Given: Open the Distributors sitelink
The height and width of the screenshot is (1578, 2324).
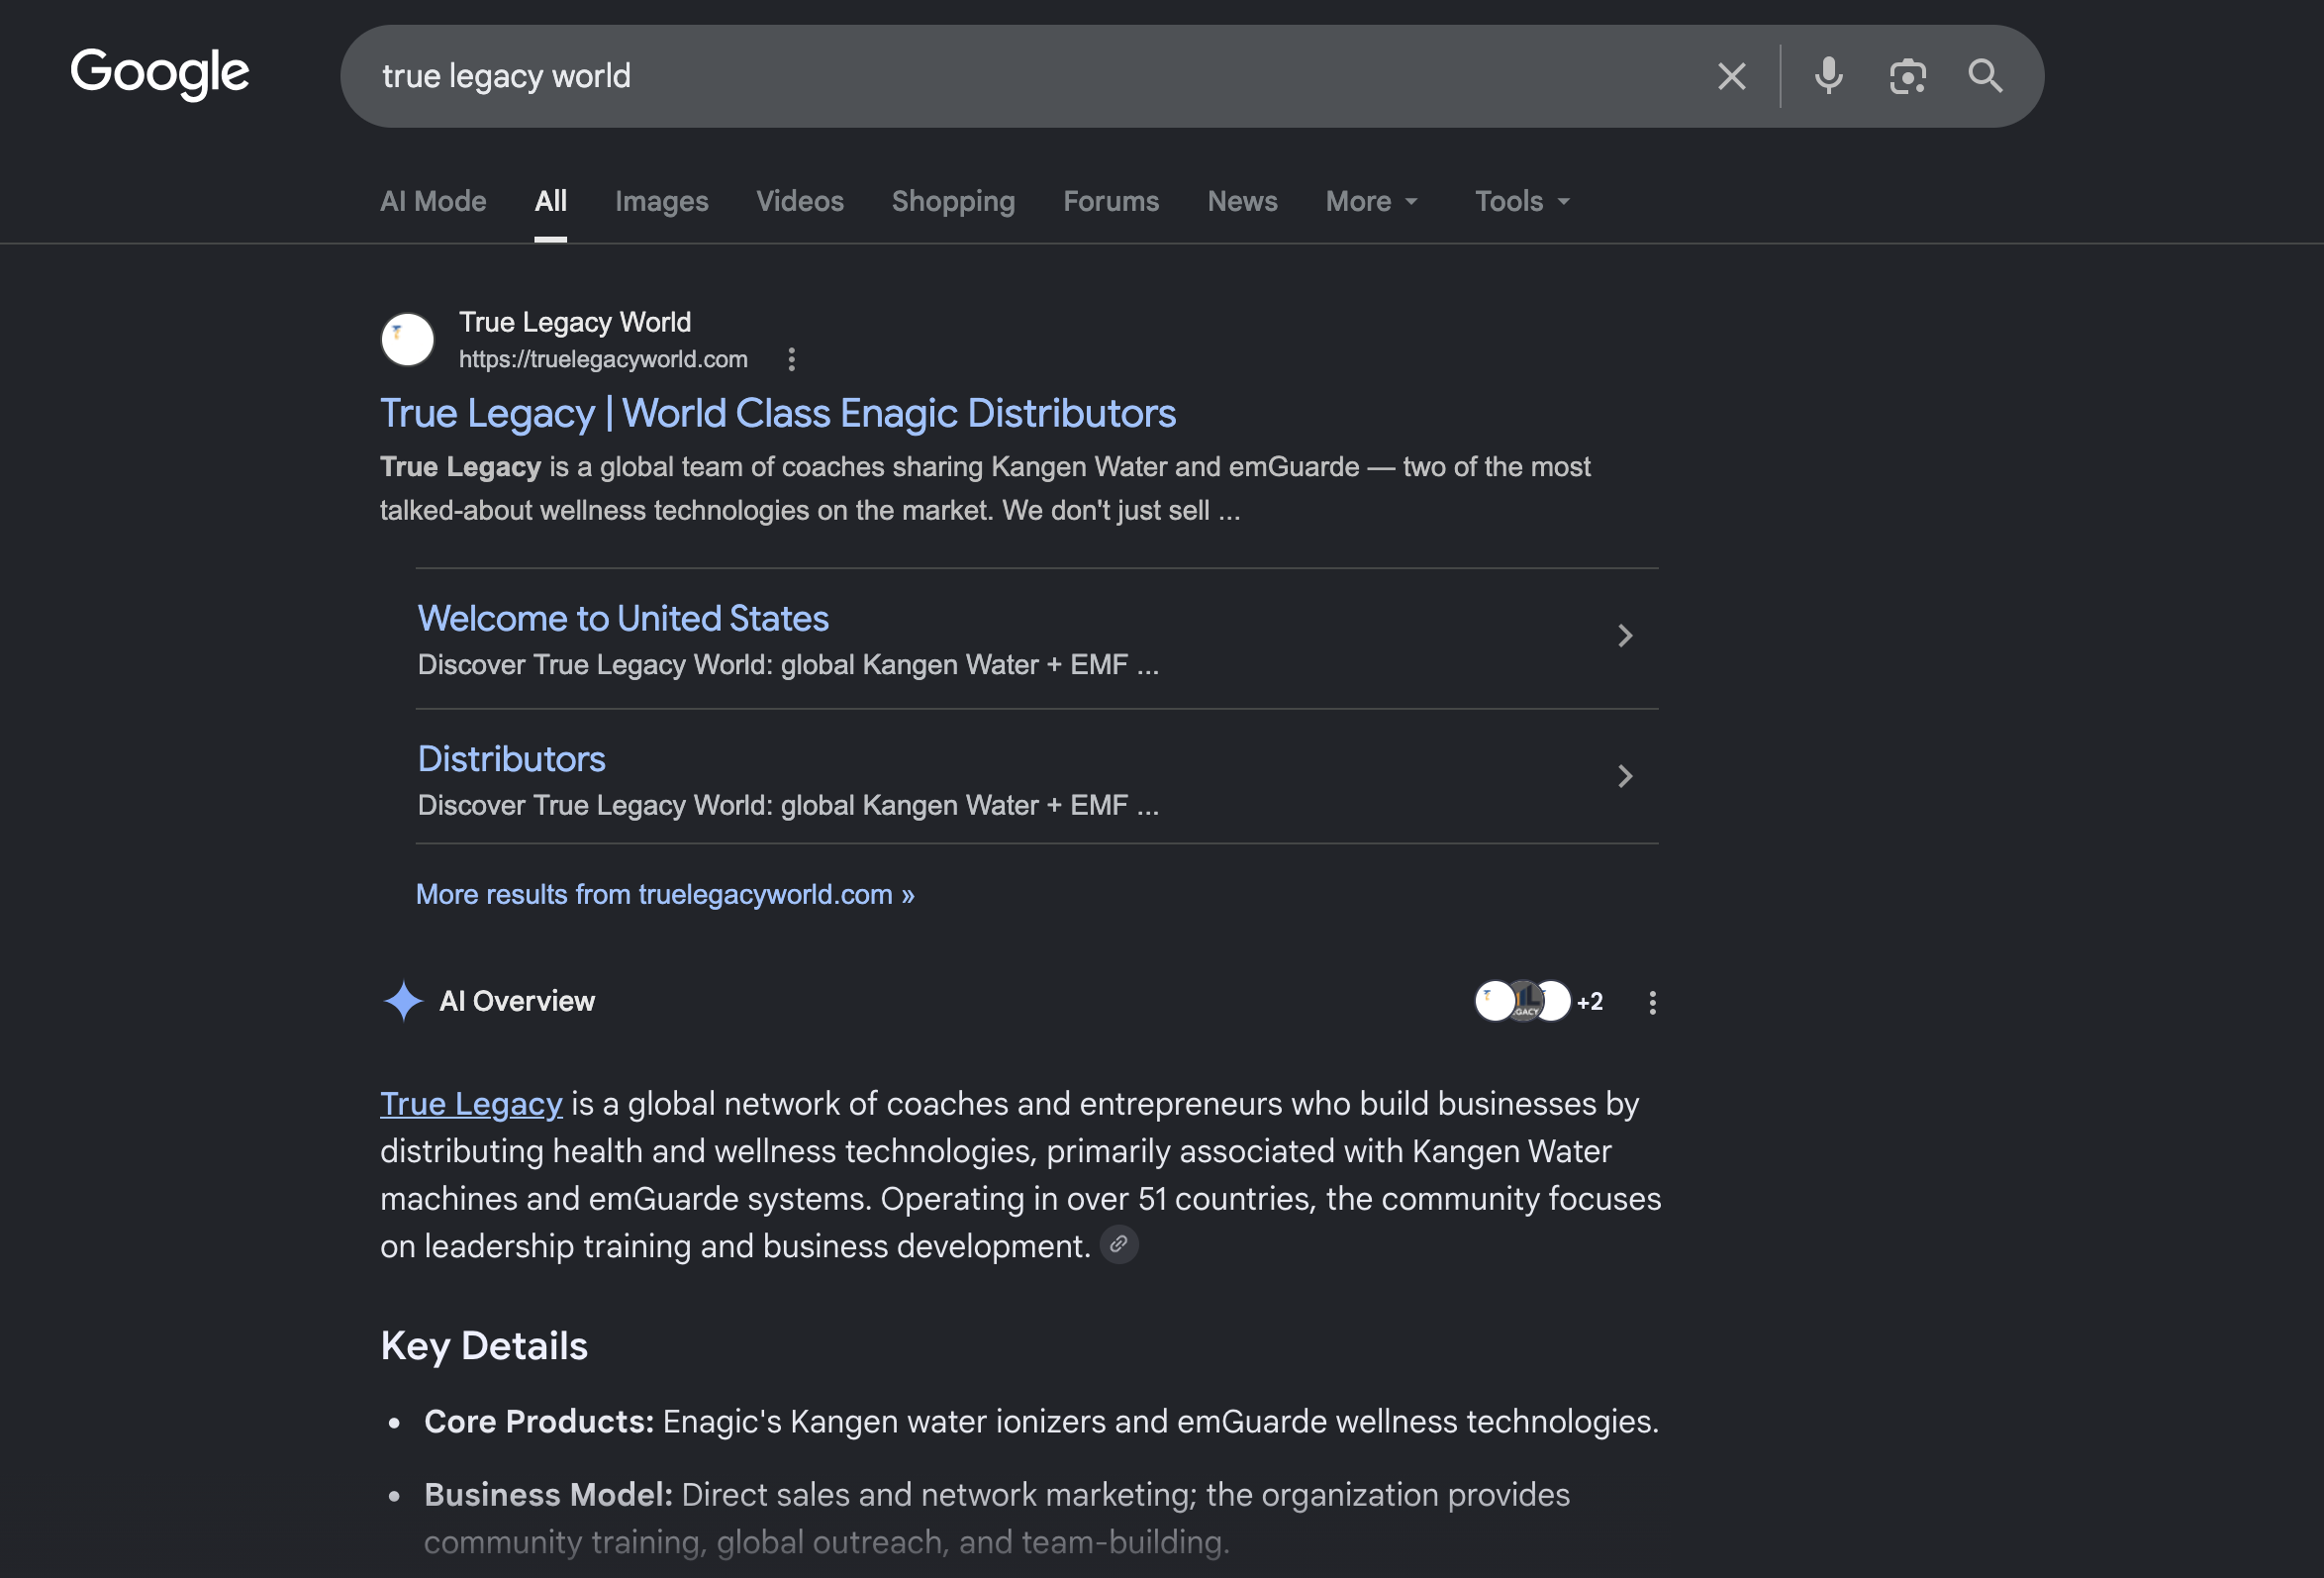Looking at the screenshot, I should tap(511, 759).
